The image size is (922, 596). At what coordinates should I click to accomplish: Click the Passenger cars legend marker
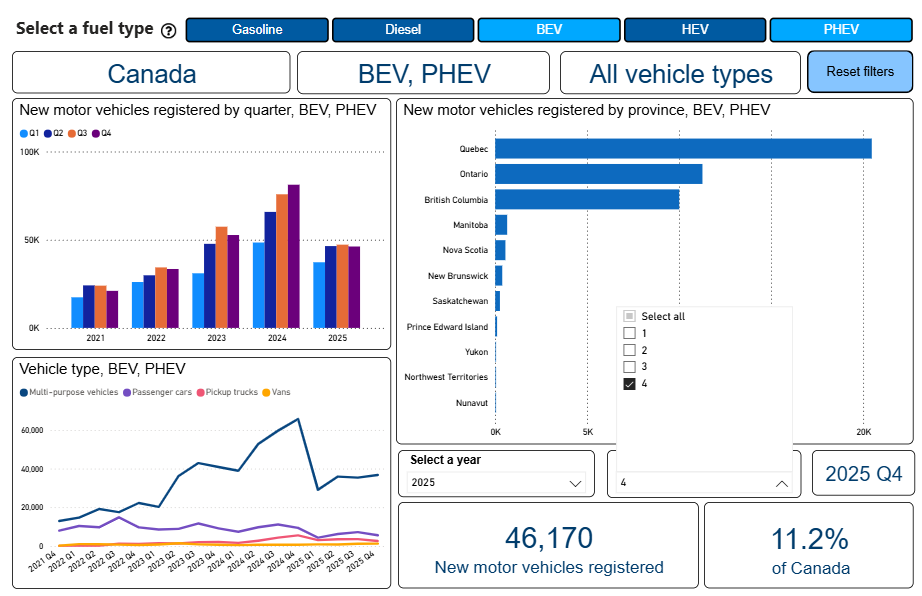127,392
